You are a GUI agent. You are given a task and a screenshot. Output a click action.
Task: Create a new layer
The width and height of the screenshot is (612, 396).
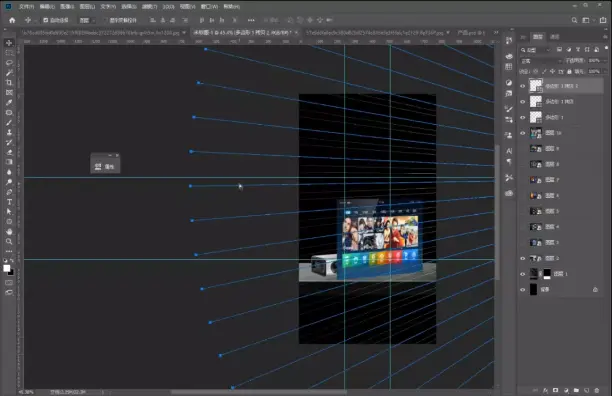[586, 390]
